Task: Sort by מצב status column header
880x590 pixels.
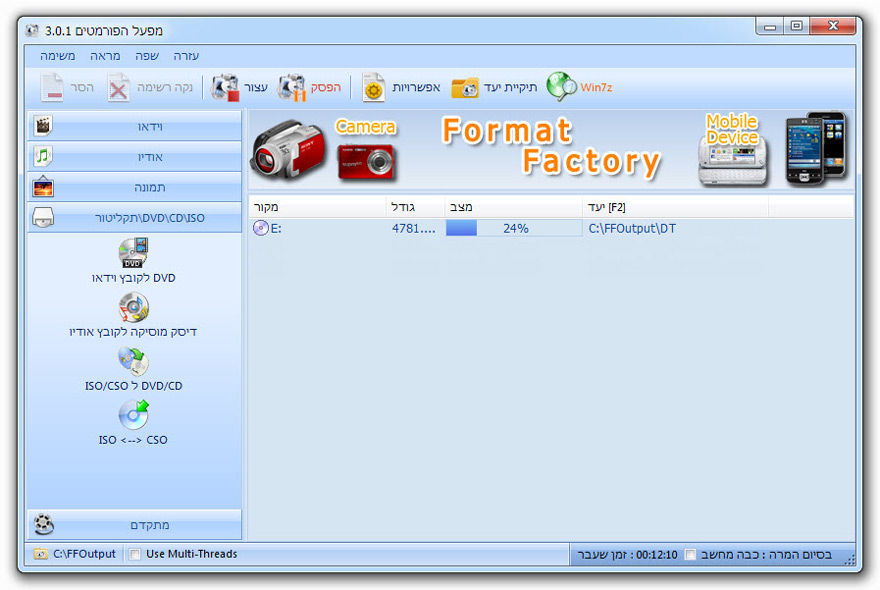Action: tap(514, 207)
